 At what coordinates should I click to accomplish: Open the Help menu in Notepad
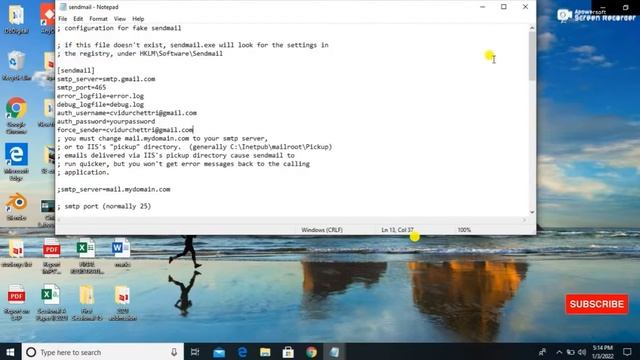point(138,19)
